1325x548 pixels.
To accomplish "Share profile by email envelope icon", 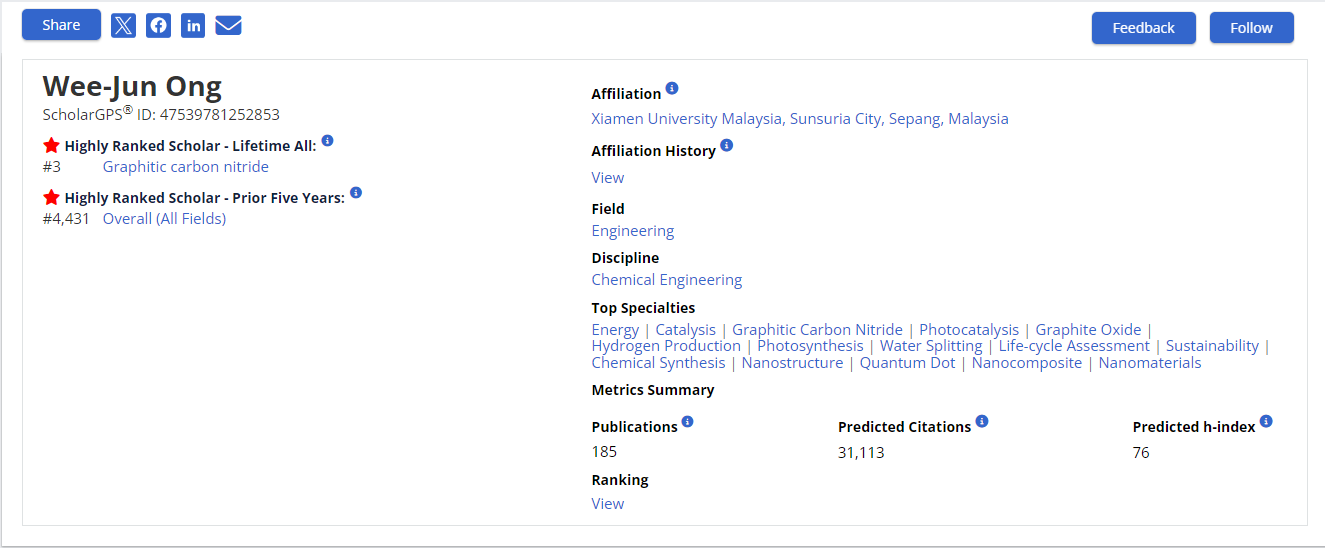I will point(228,26).
